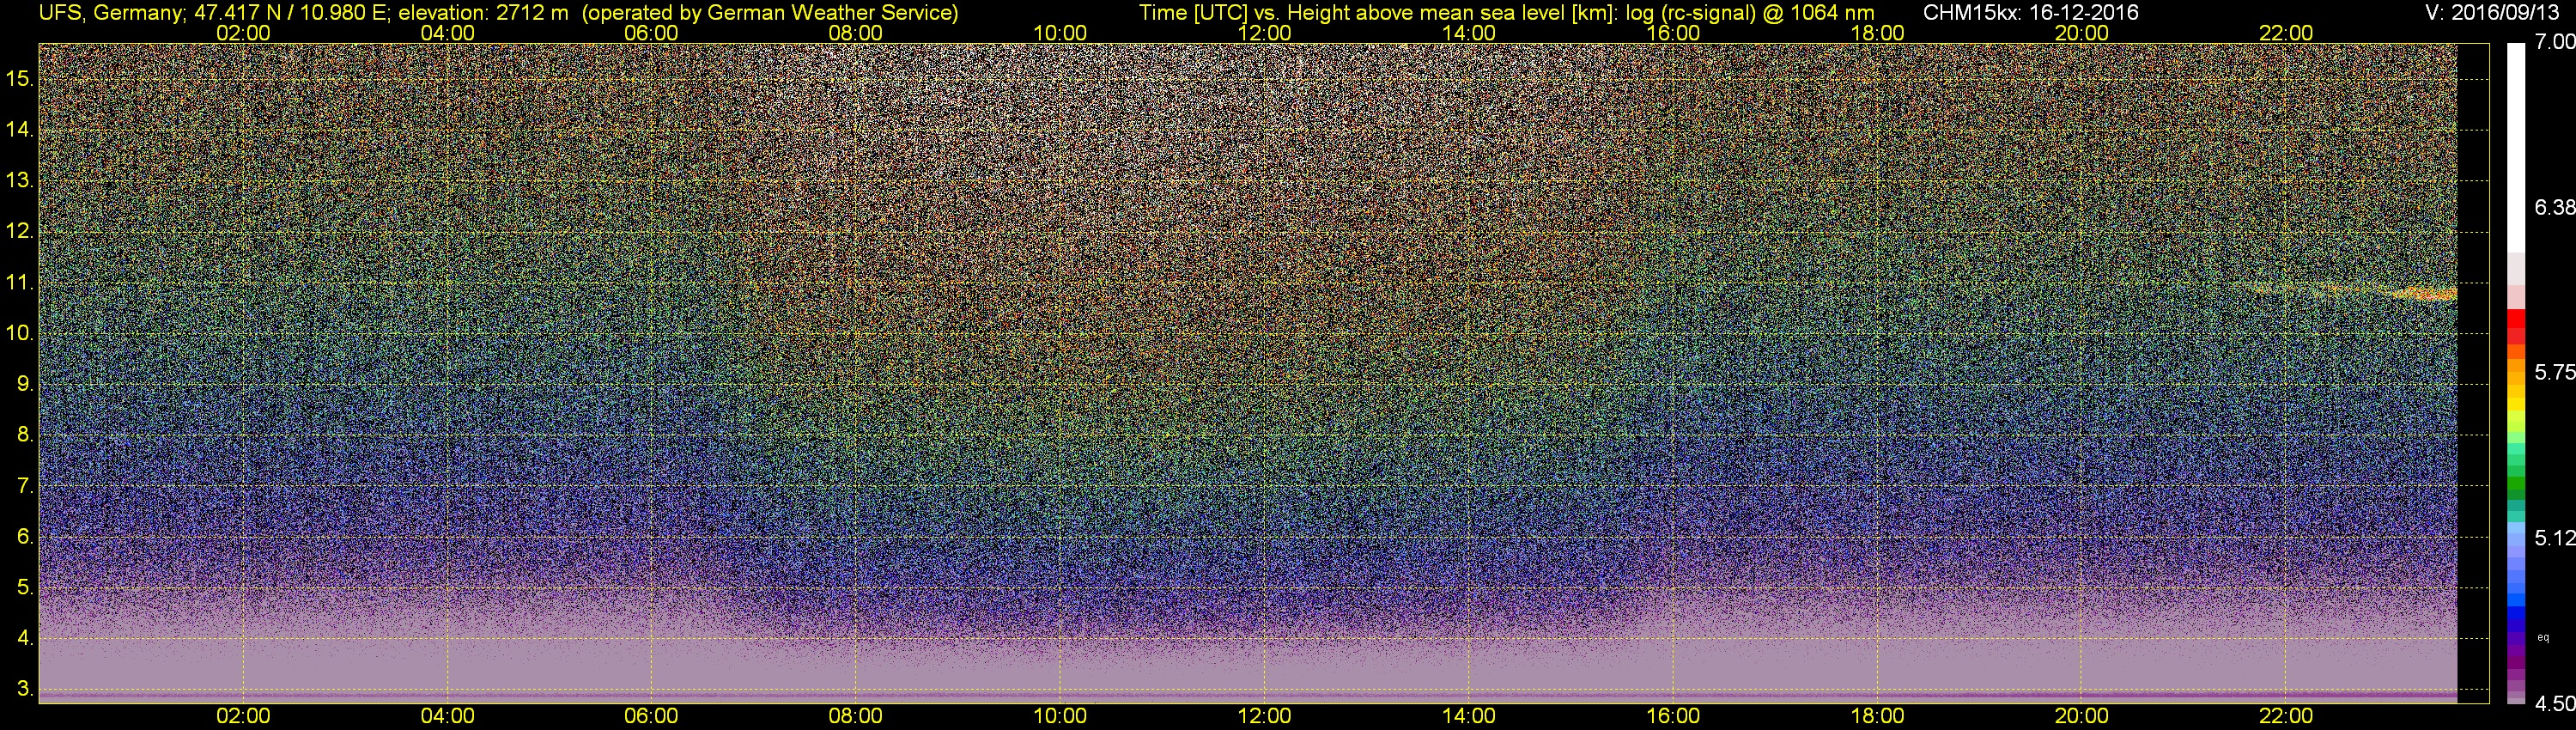Click the small 'eq' label near the colorbar

click(2543, 637)
